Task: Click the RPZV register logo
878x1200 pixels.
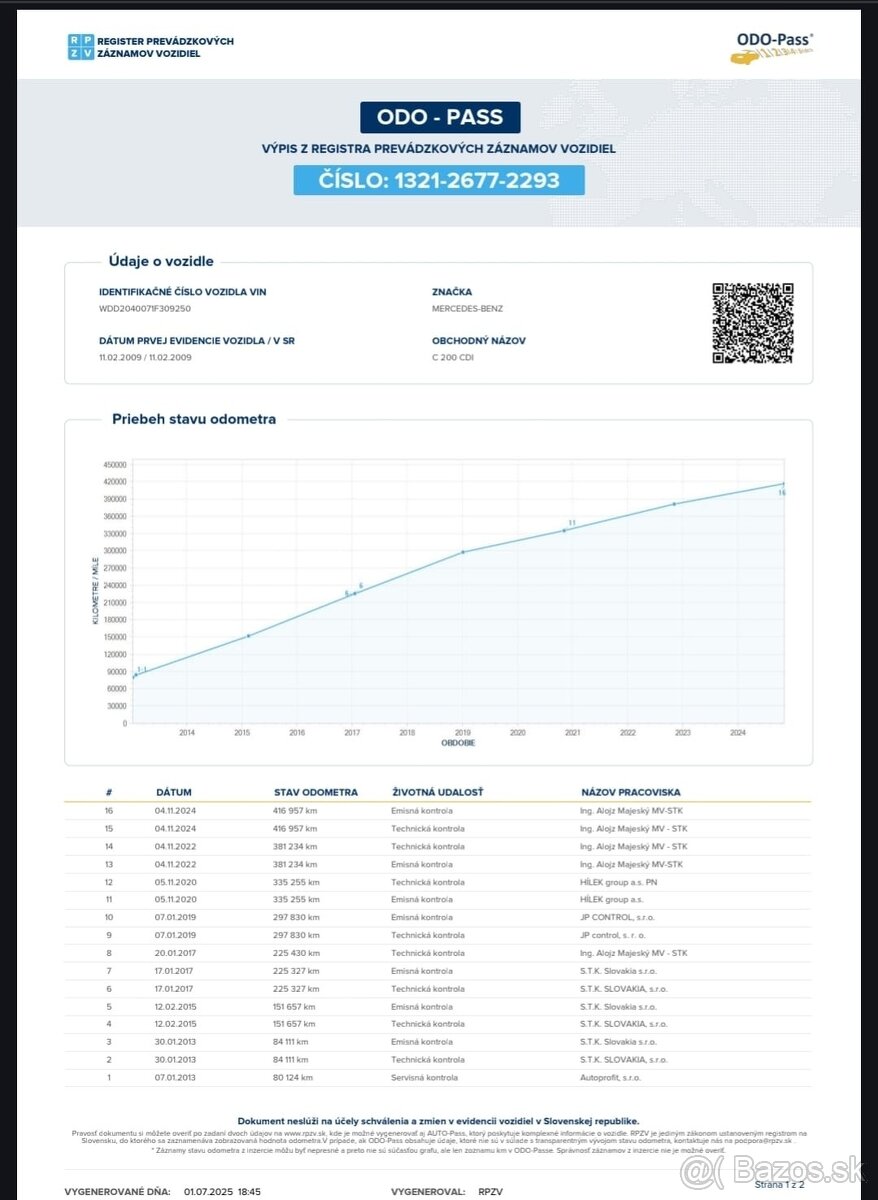Action: [81, 46]
